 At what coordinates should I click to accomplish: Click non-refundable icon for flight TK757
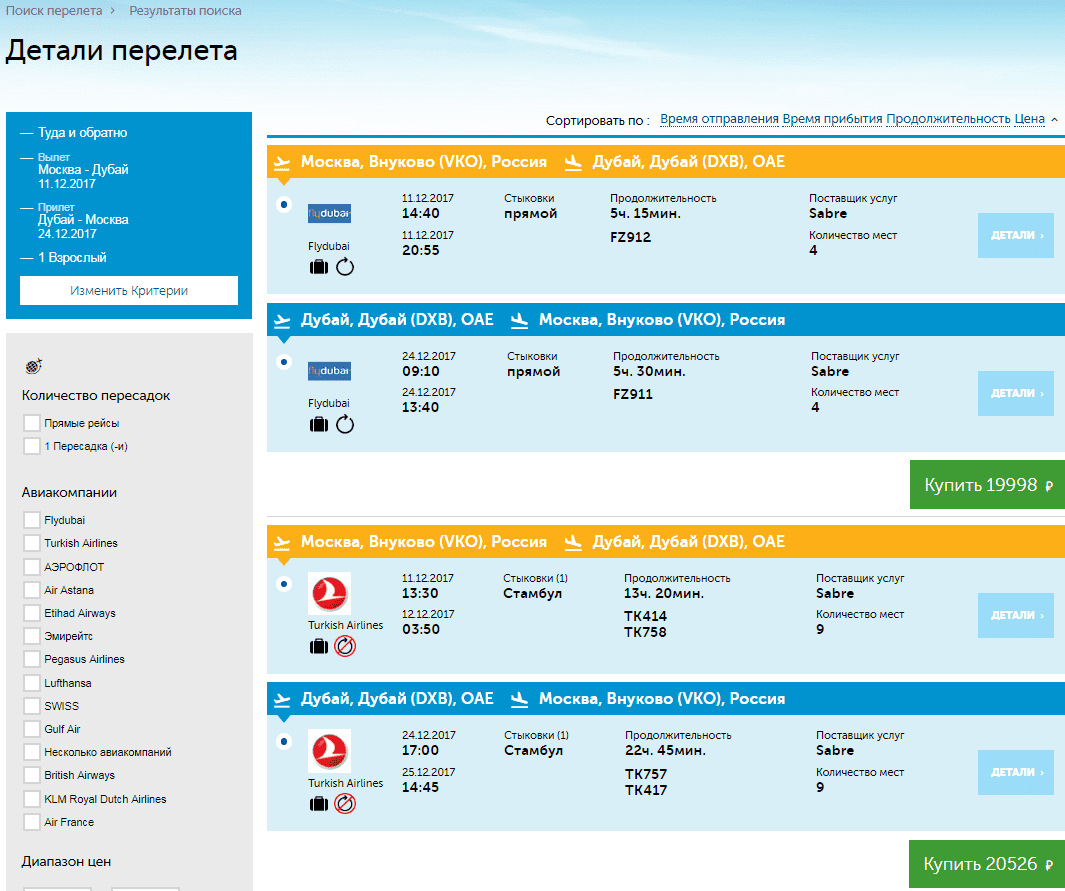[x=345, y=804]
